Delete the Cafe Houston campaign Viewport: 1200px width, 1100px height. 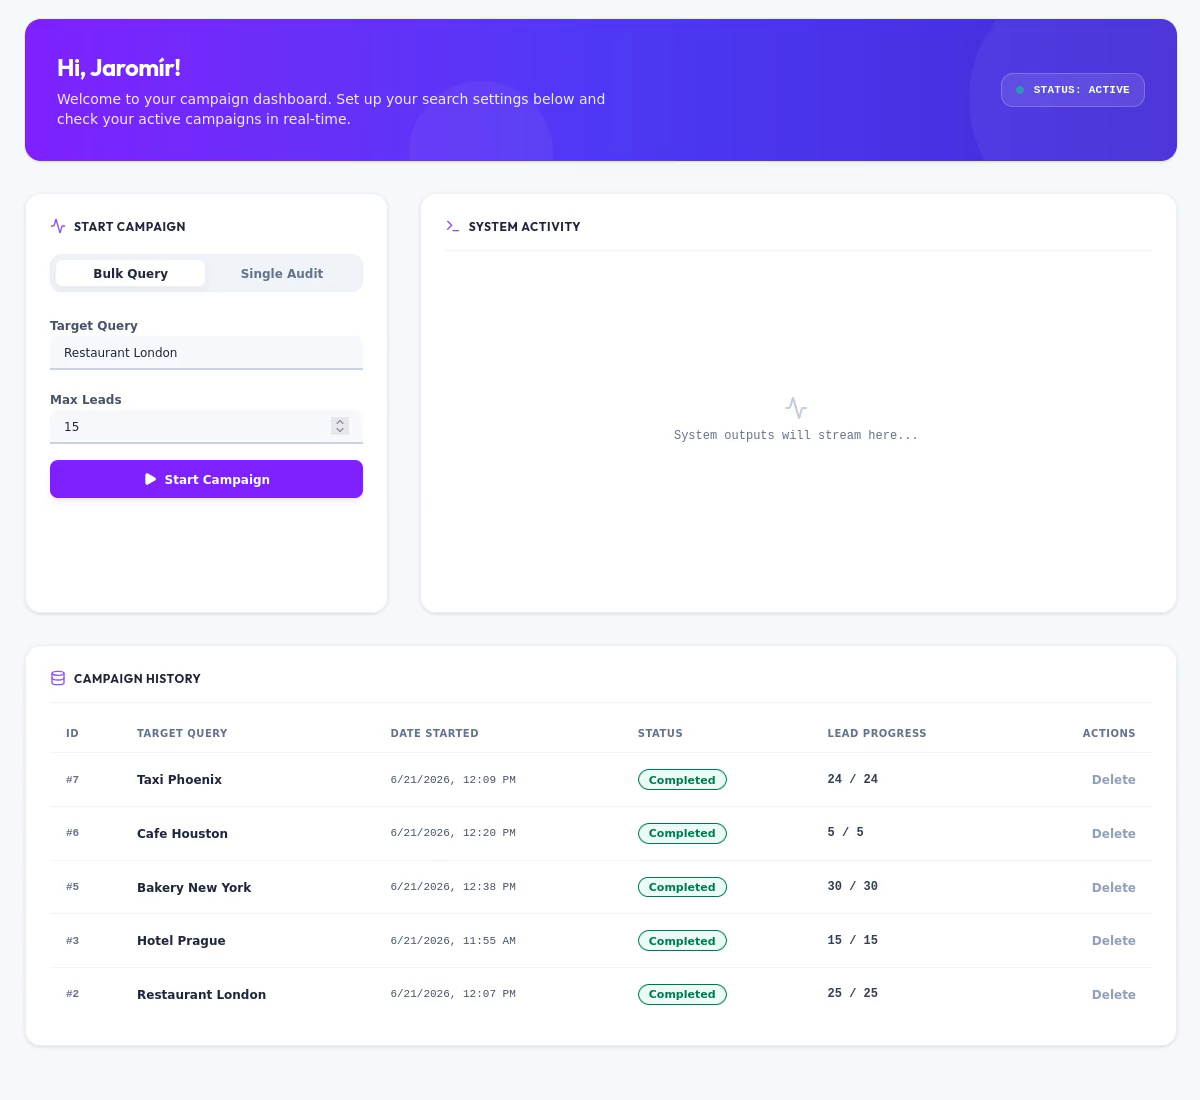1113,834
